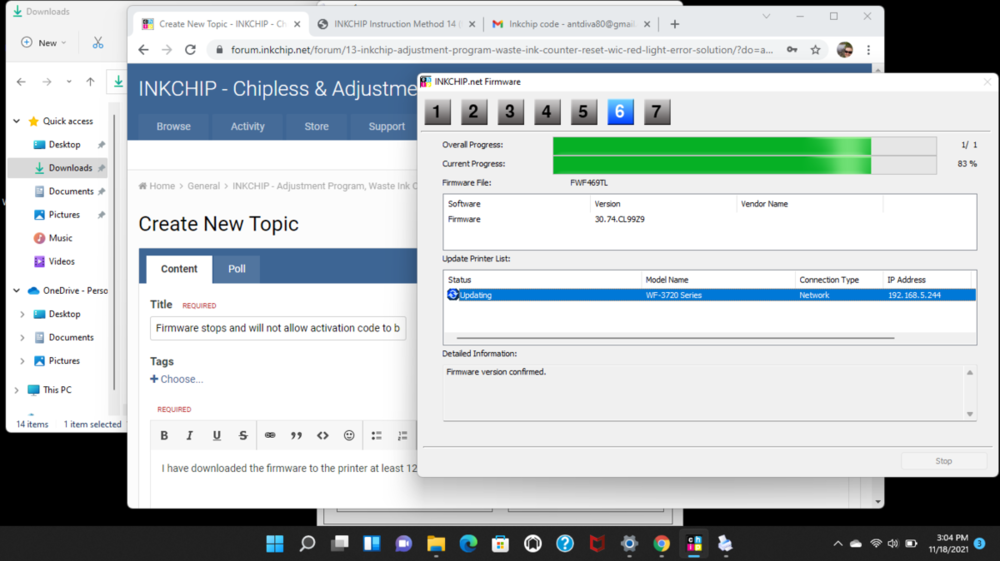1000x561 pixels.
Task: Insert a quote block with quote icon
Action: coord(296,436)
